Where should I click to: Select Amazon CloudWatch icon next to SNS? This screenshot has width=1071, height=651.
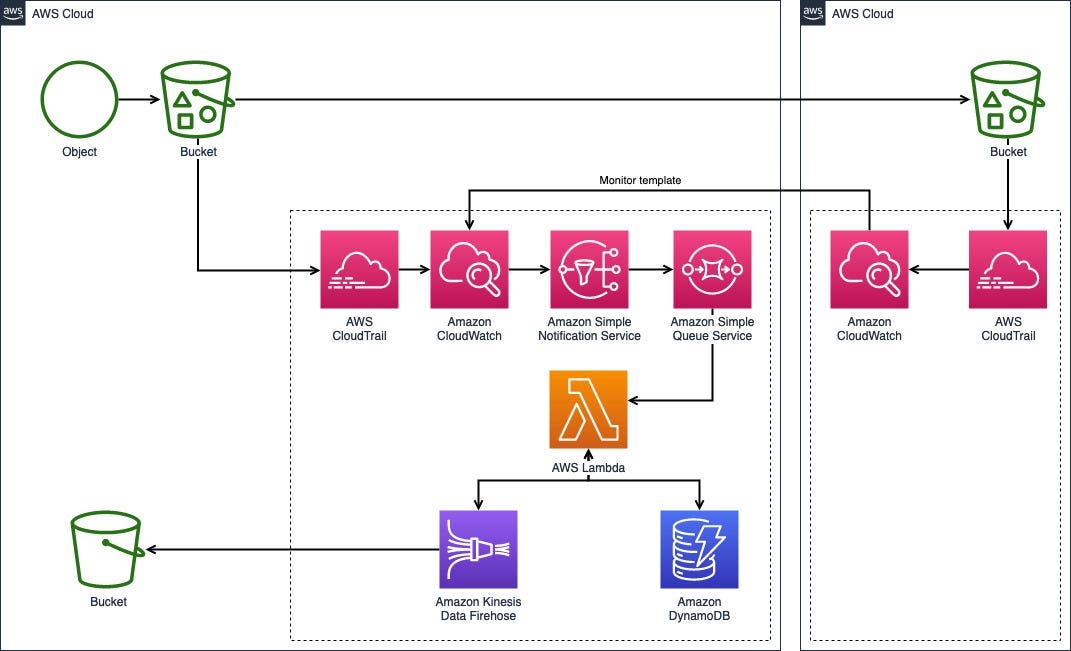(469, 269)
